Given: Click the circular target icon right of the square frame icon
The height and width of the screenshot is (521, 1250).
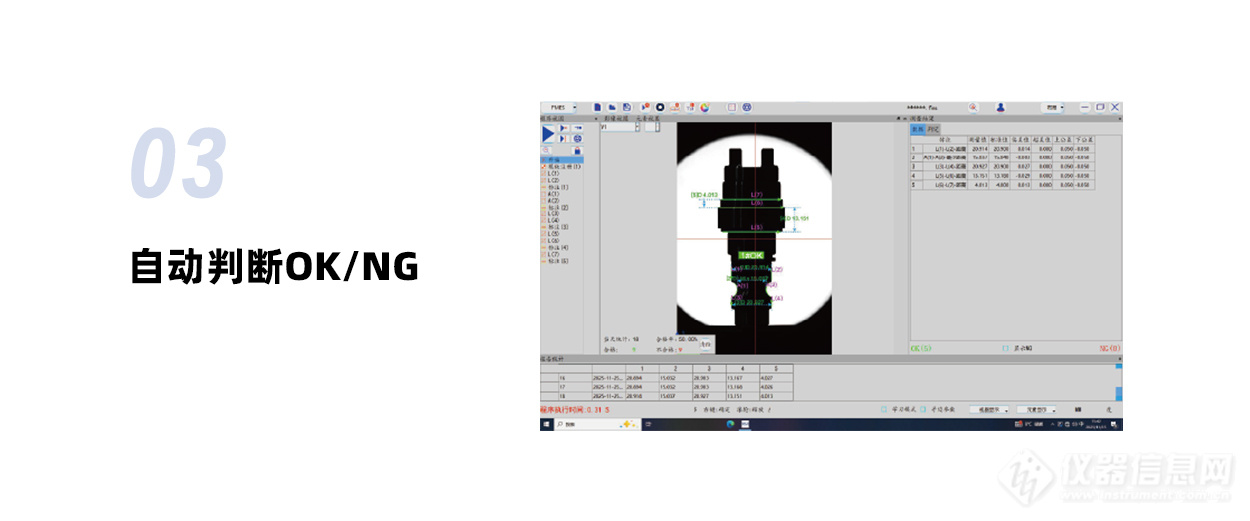Looking at the screenshot, I should [747, 107].
